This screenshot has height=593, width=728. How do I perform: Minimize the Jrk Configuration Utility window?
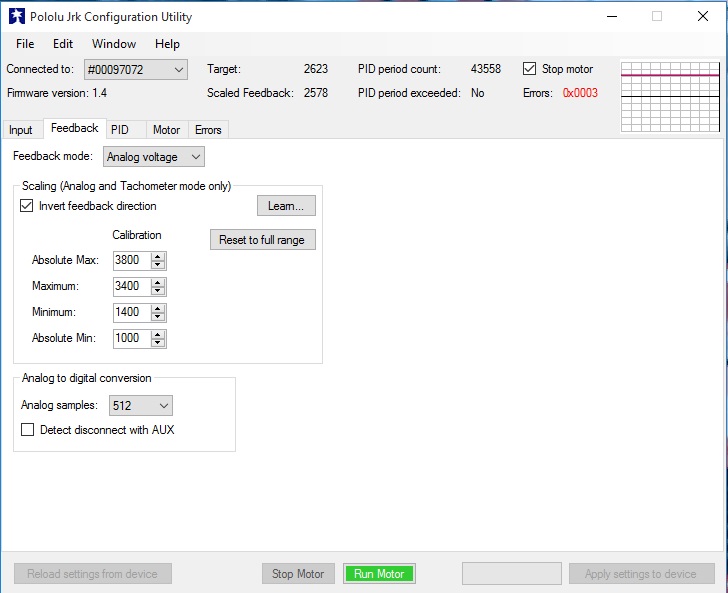click(612, 16)
